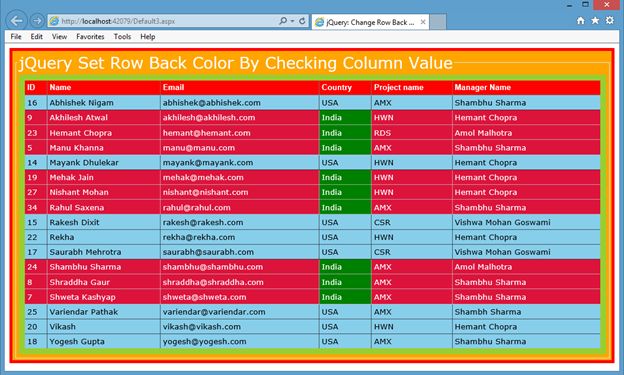Screen dimensions: 624x375
Task: Open address bar autocomplete dropdown arrow
Action: [x=292, y=21]
